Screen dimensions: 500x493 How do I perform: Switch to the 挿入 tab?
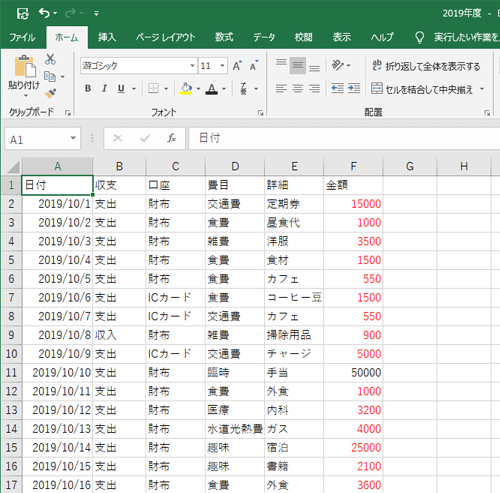[107, 37]
